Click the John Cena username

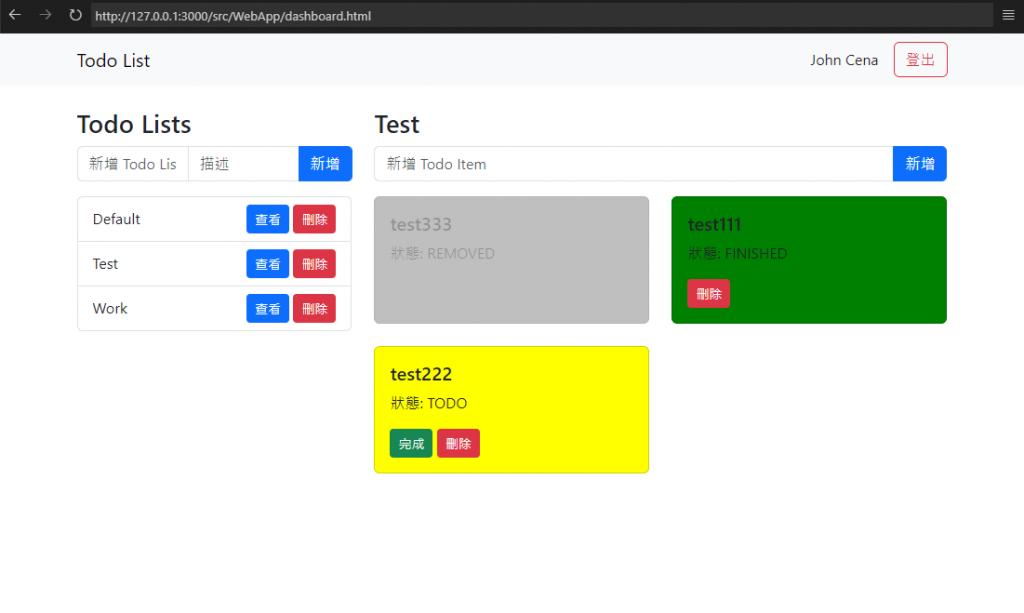coord(844,60)
